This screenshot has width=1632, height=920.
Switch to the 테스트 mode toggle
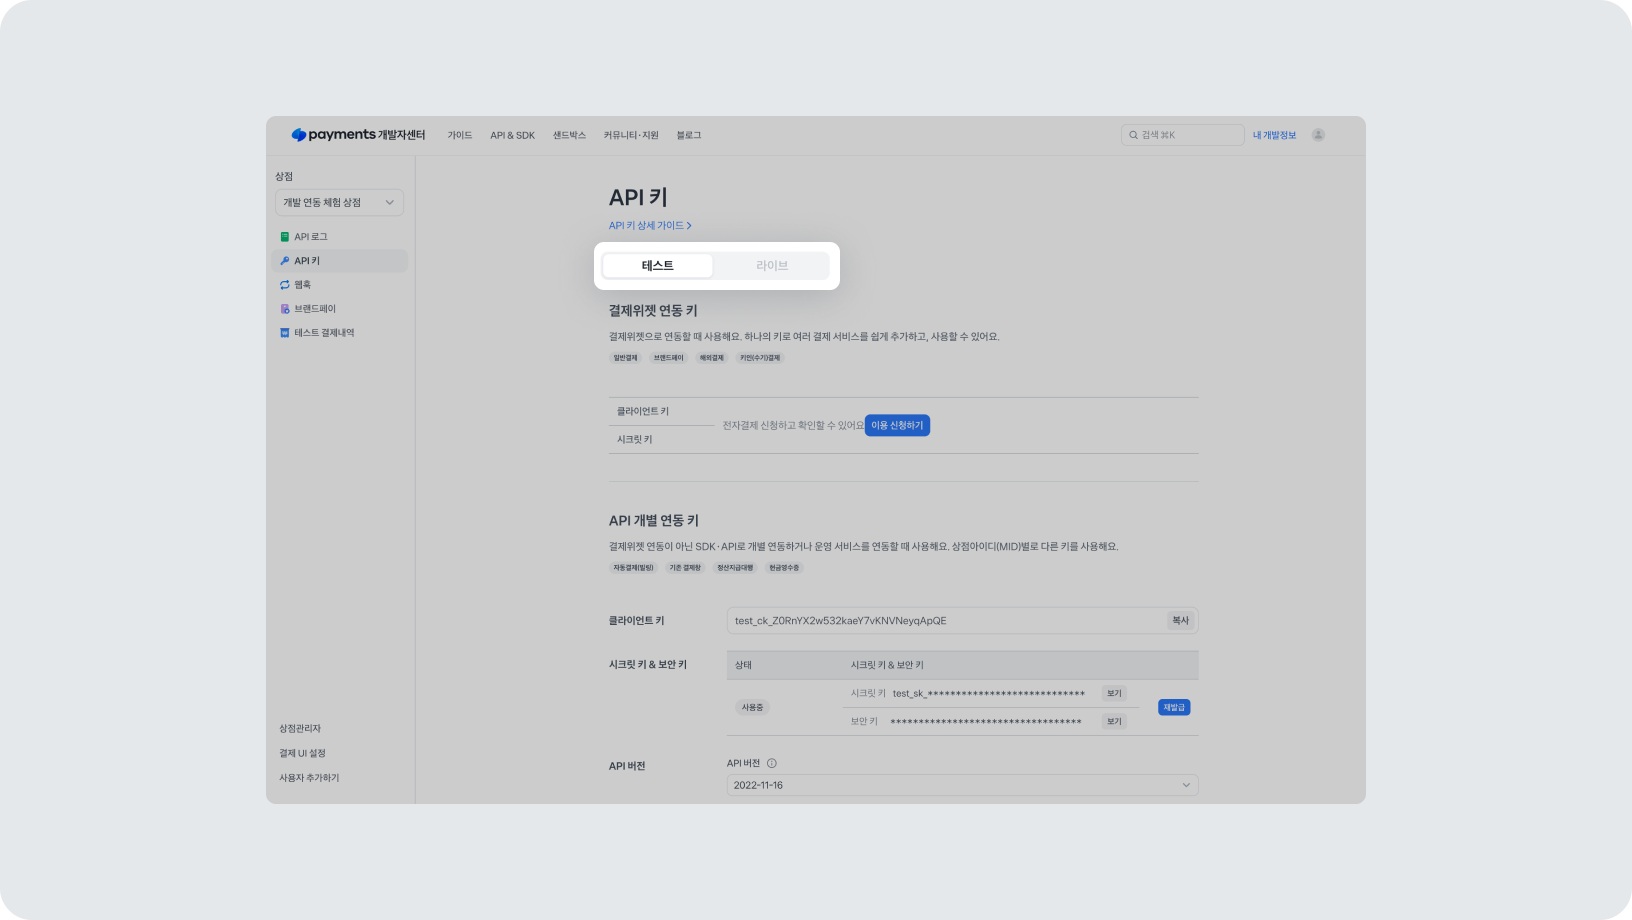[x=658, y=266]
